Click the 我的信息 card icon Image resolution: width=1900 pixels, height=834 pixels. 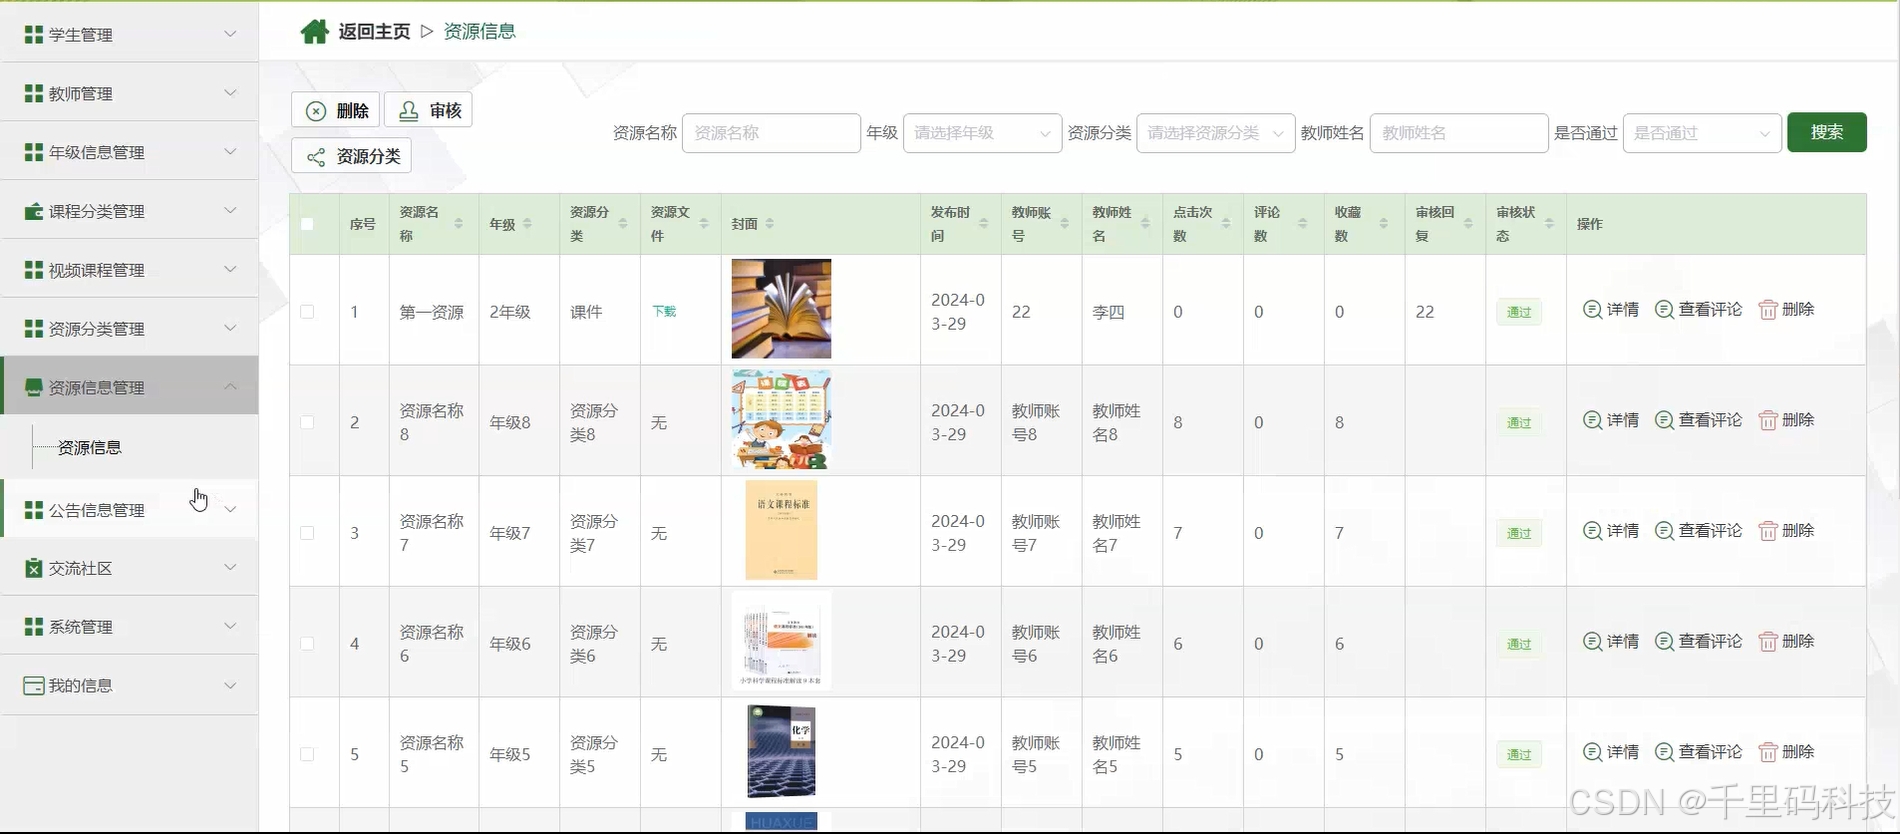(x=34, y=686)
